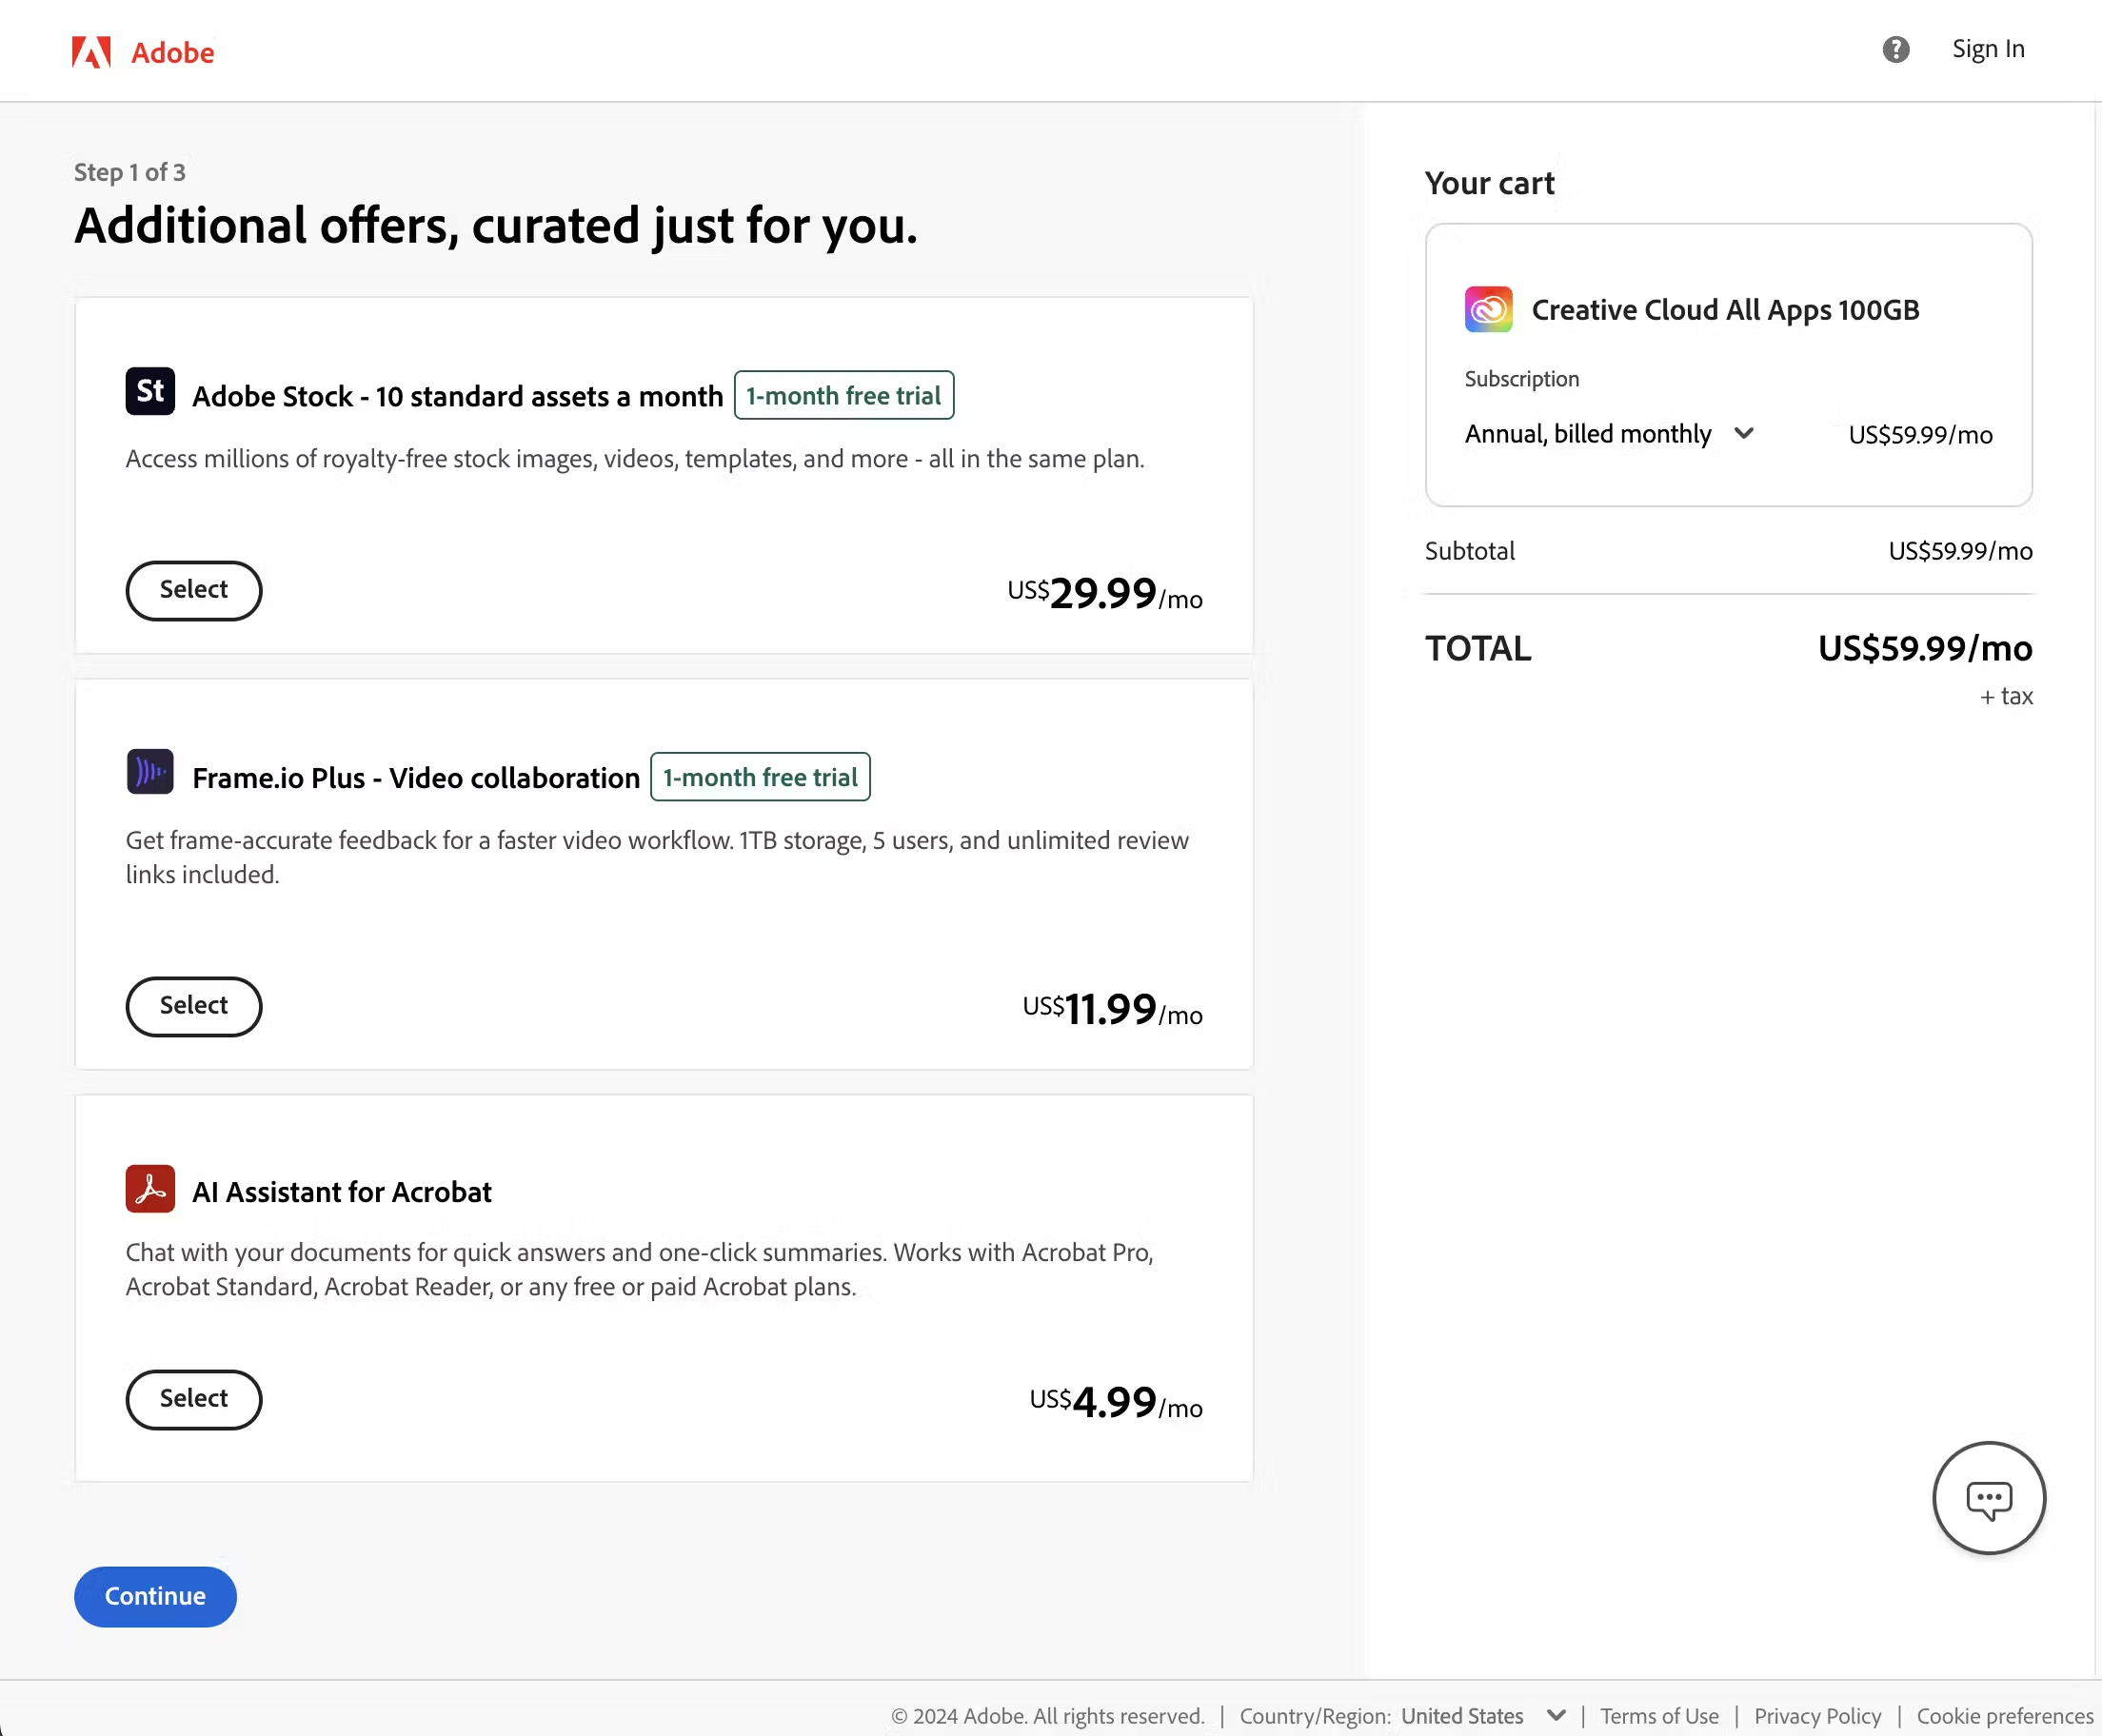
Task: Select the Adobe Stock offer
Action: tap(193, 590)
